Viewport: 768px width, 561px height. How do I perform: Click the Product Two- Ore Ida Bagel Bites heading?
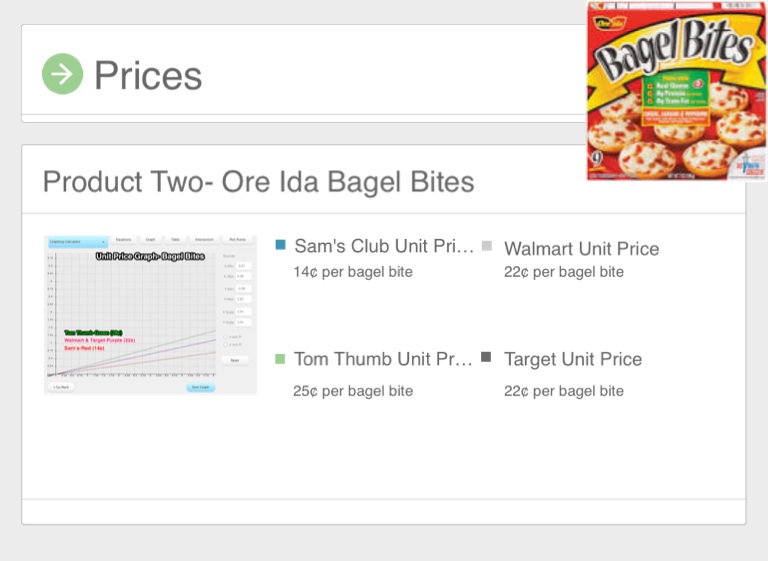tap(258, 182)
